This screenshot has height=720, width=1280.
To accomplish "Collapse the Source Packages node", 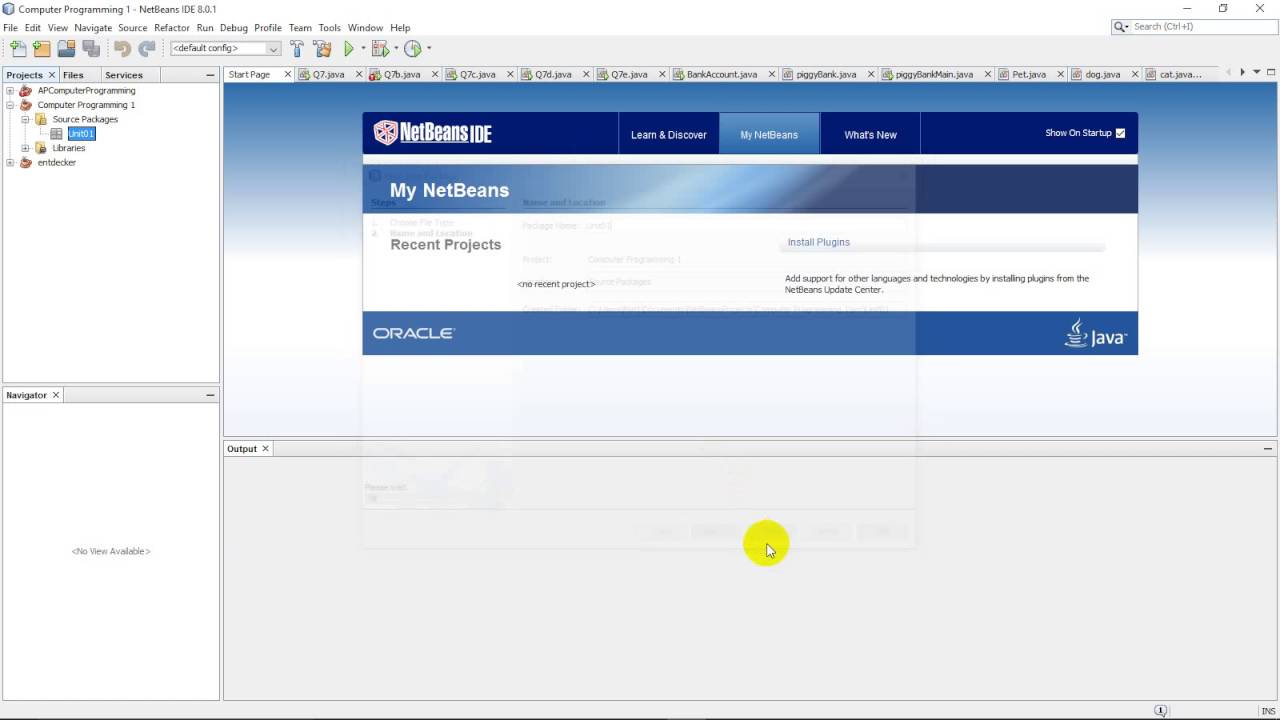I will pyautogui.click(x=26, y=119).
